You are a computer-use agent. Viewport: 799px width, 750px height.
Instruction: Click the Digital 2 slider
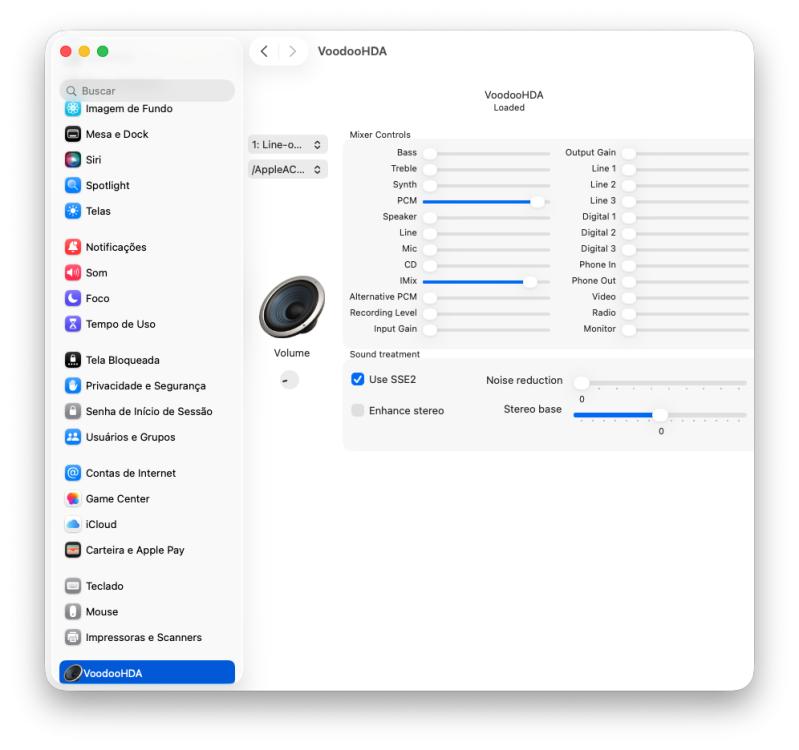pos(685,233)
